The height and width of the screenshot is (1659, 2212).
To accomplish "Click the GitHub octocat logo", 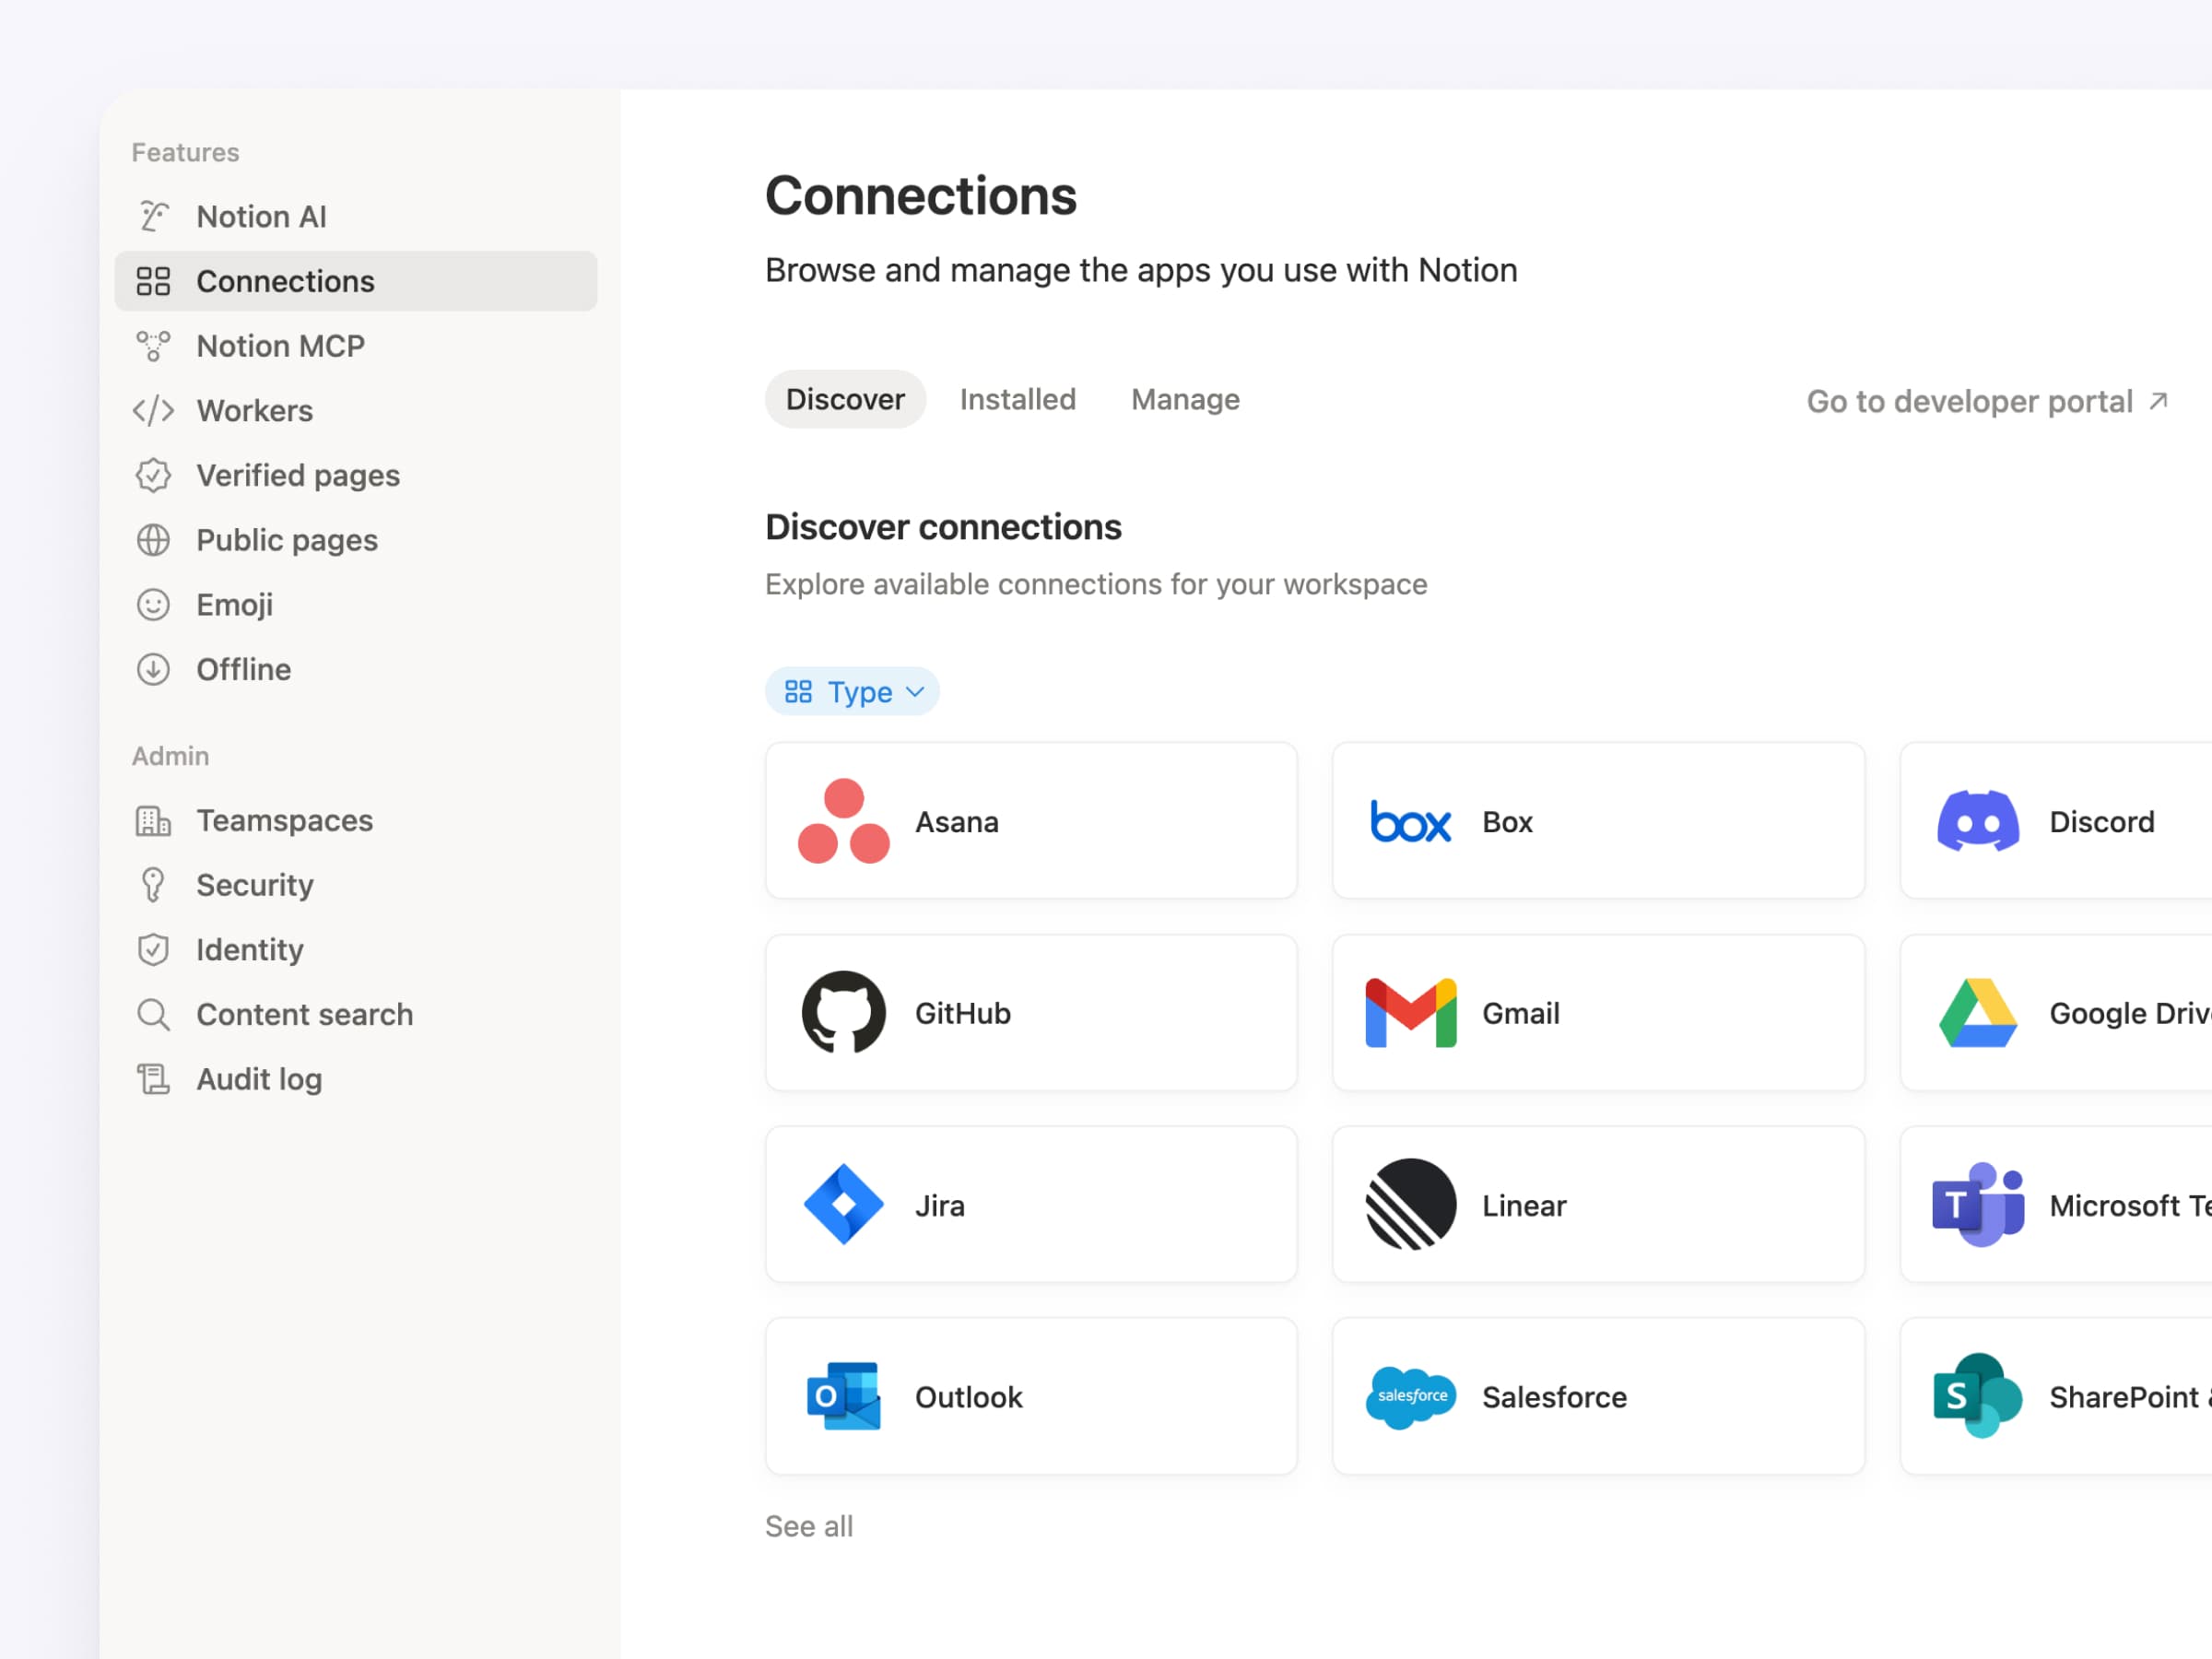I will [843, 1012].
